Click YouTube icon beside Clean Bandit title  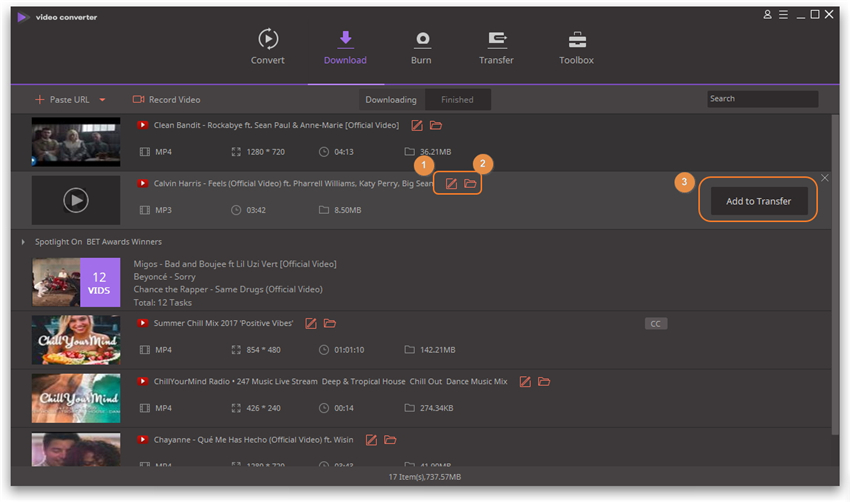pyautogui.click(x=143, y=125)
